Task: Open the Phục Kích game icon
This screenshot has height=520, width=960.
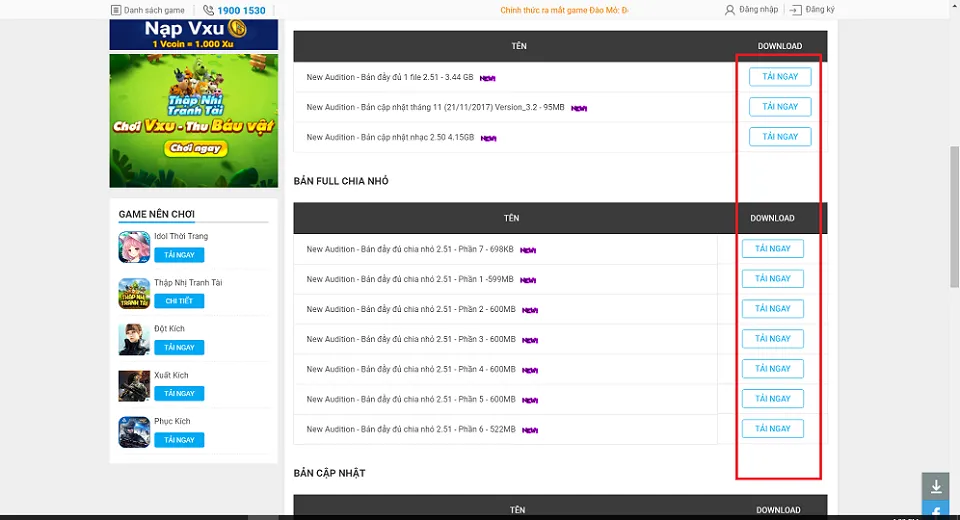Action: pyautogui.click(x=134, y=431)
